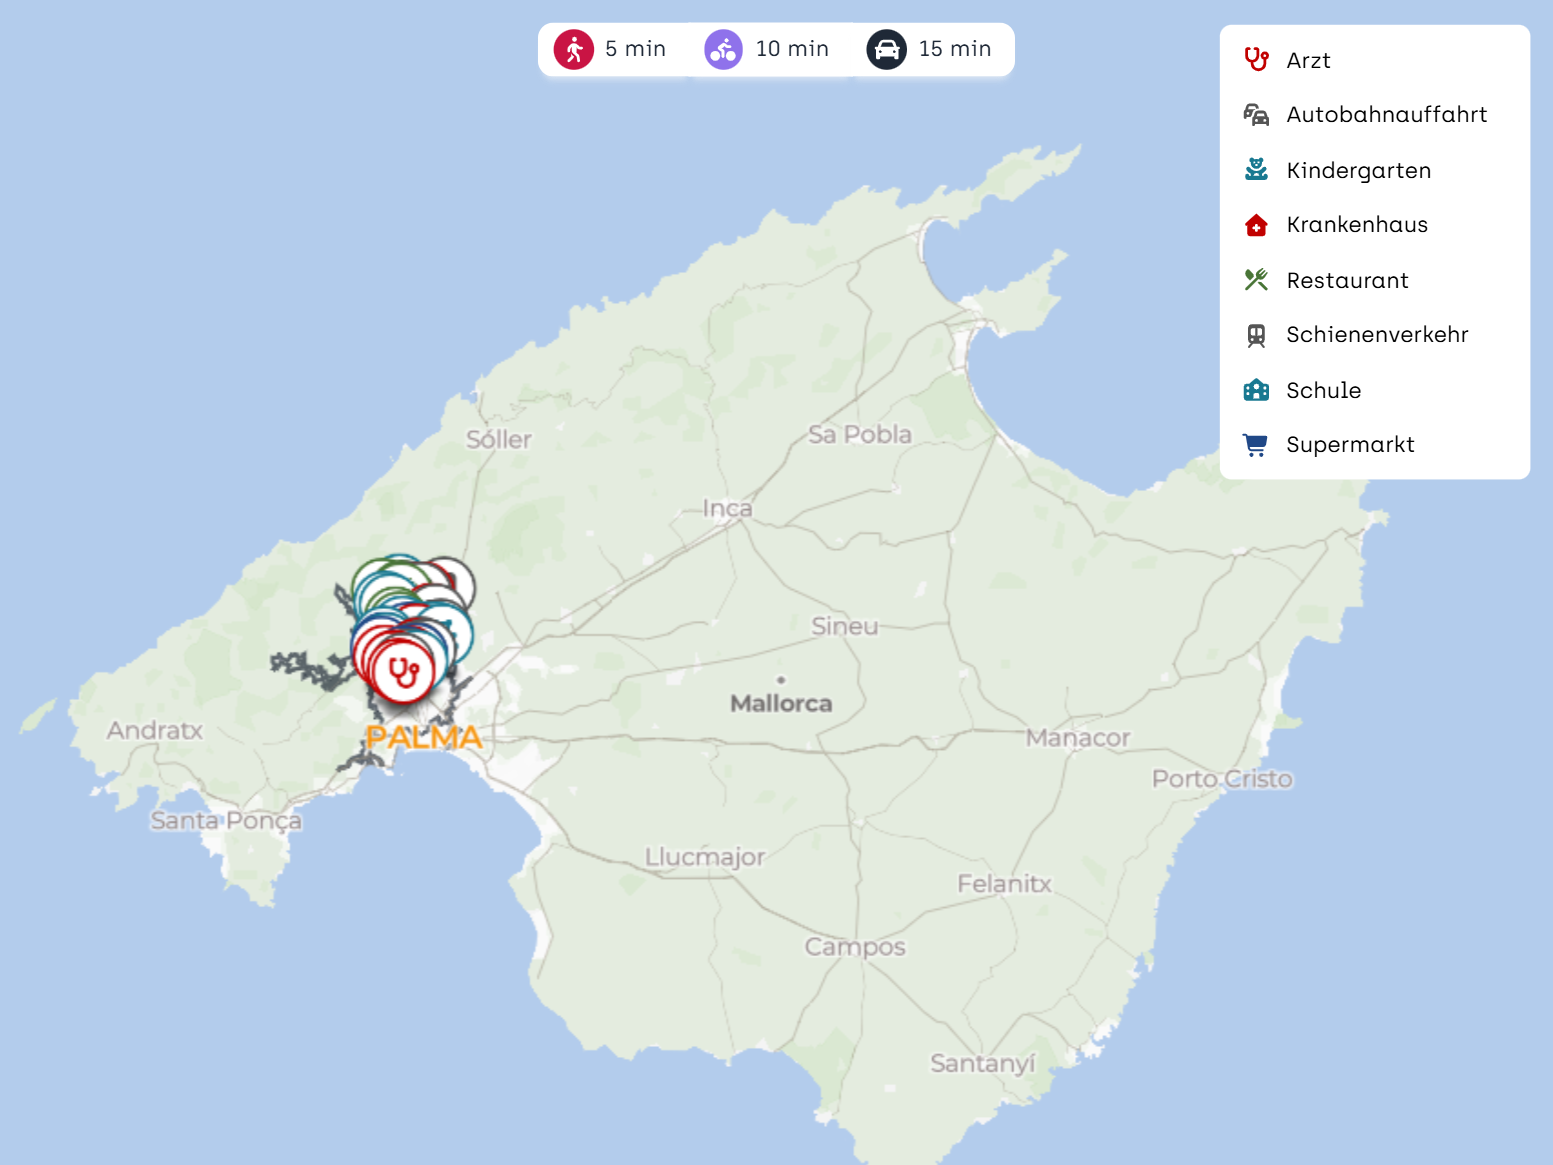Click the Restaurant fork and knife icon
The height and width of the screenshot is (1165, 1553).
[x=1256, y=280]
